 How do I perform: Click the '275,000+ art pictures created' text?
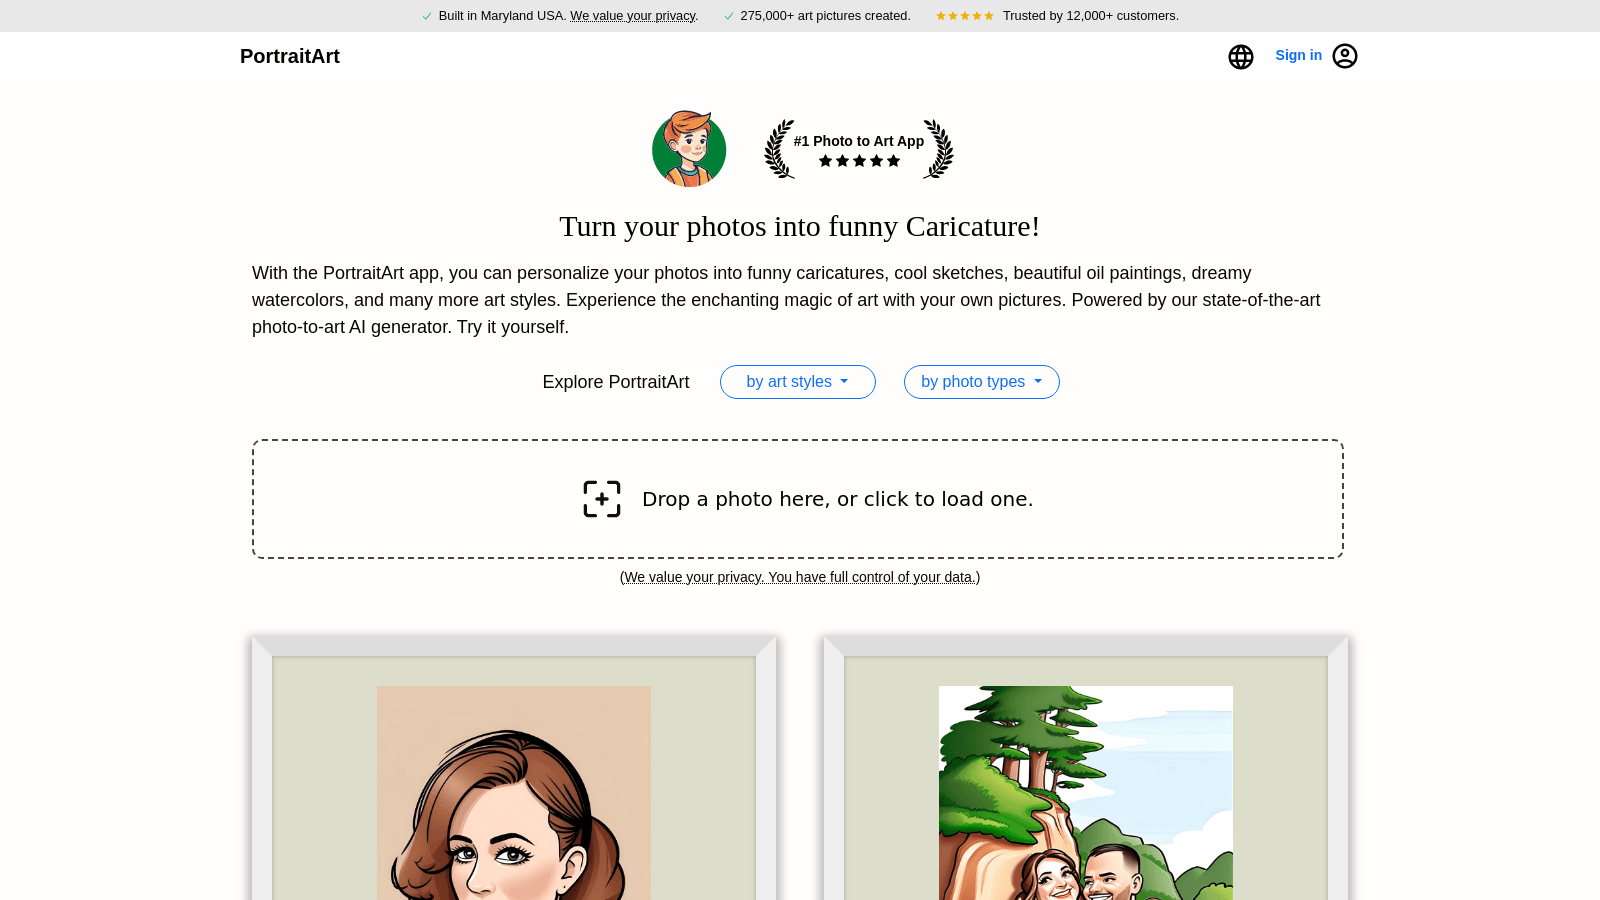click(825, 16)
